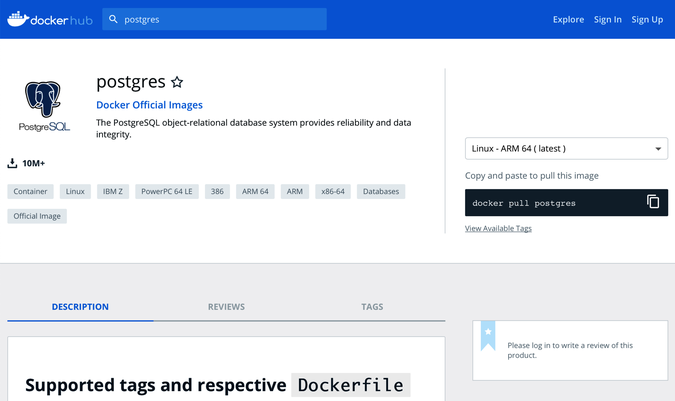Open Docker Official Images link
The width and height of the screenshot is (675, 401).
coord(149,105)
